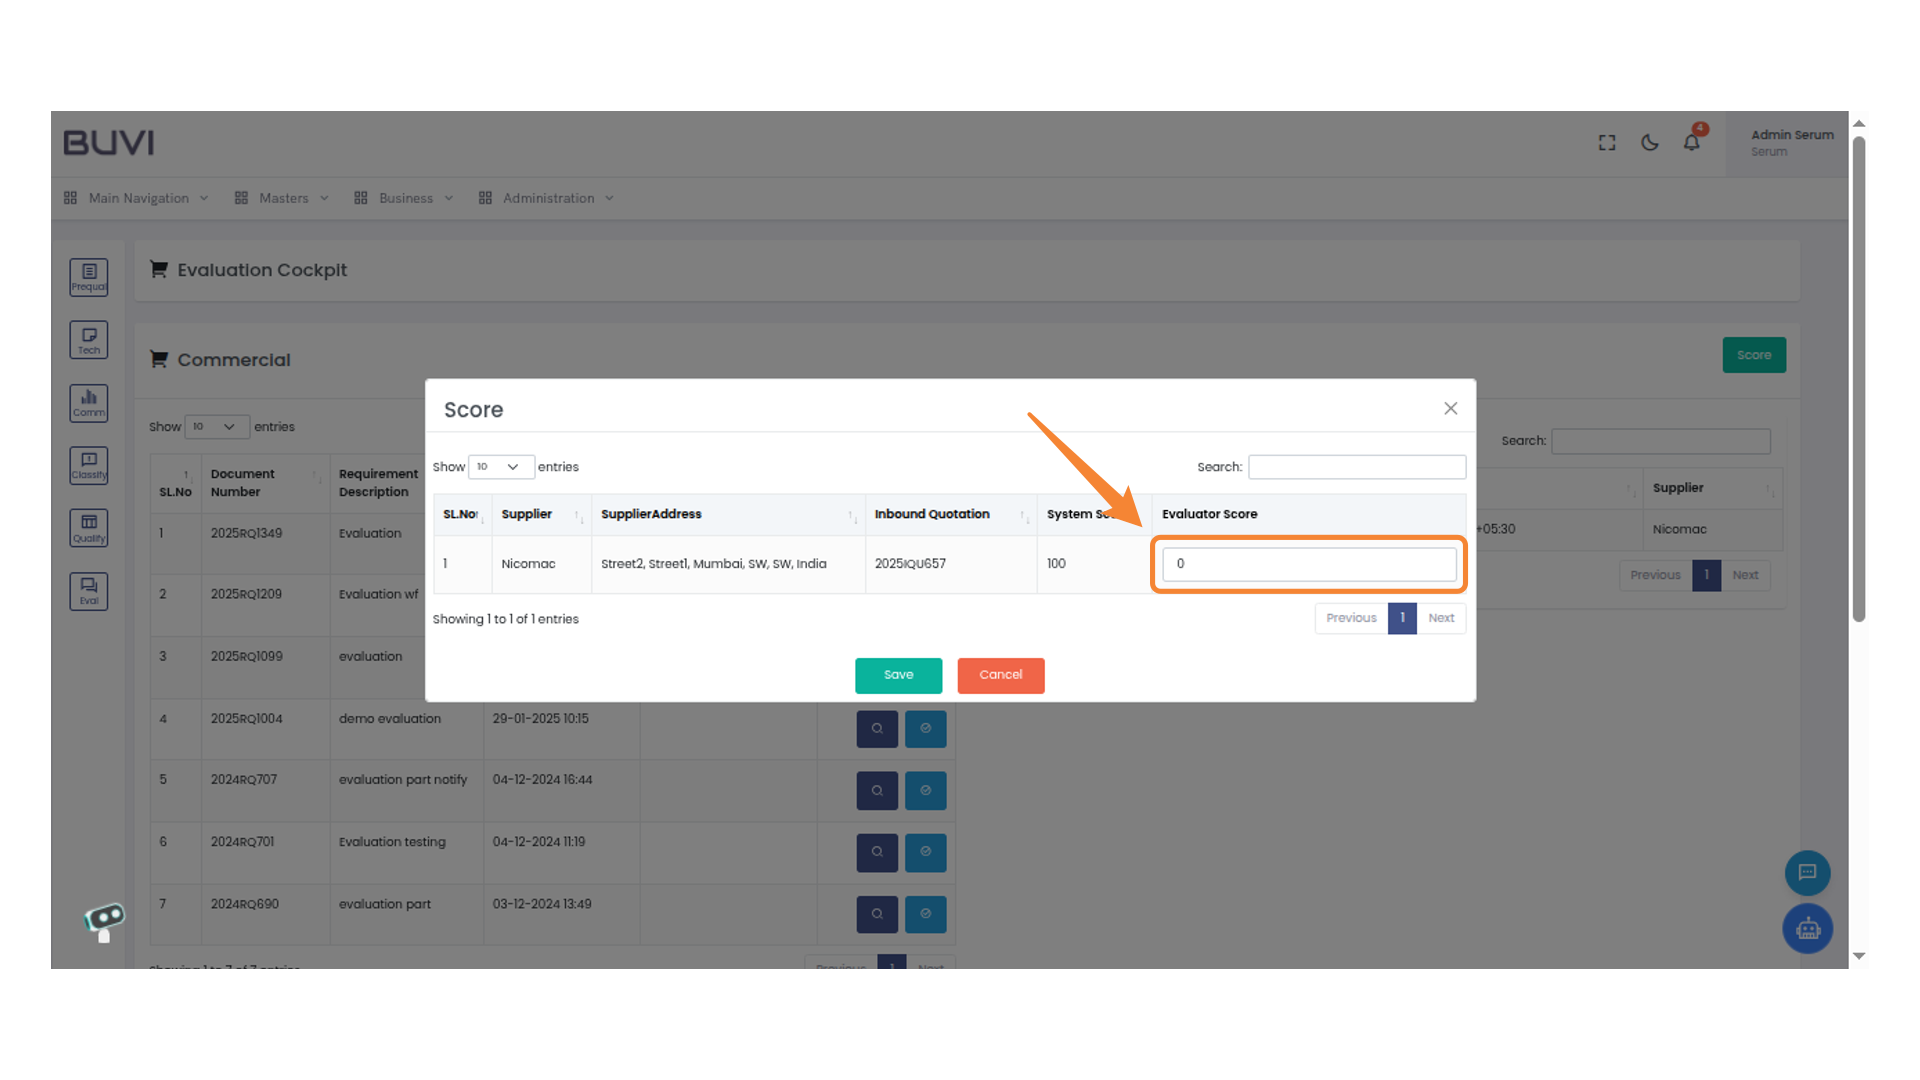
Task: Open the chat bubble widget
Action: [1807, 872]
